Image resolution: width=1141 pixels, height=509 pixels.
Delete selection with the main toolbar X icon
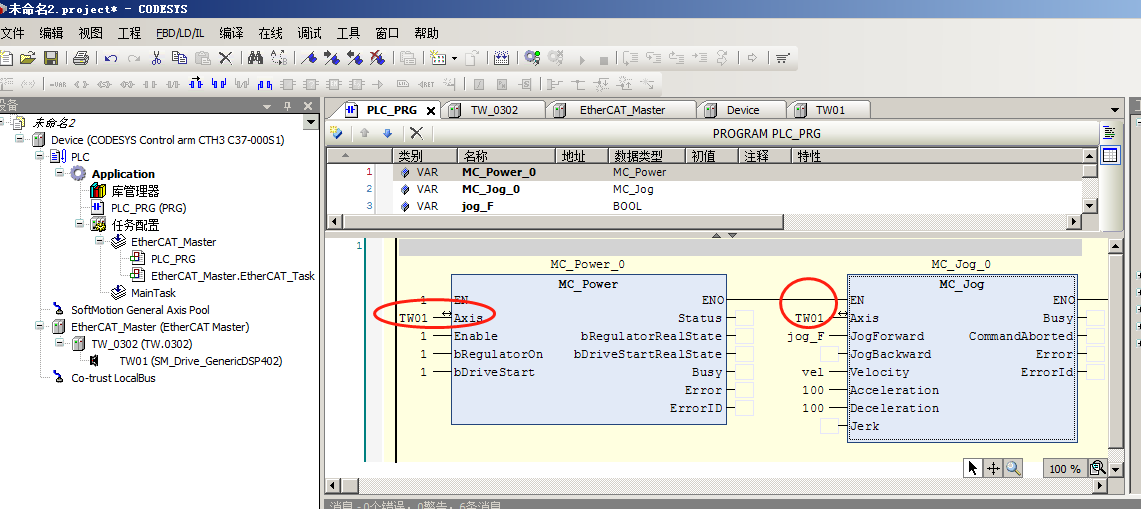coord(226,58)
